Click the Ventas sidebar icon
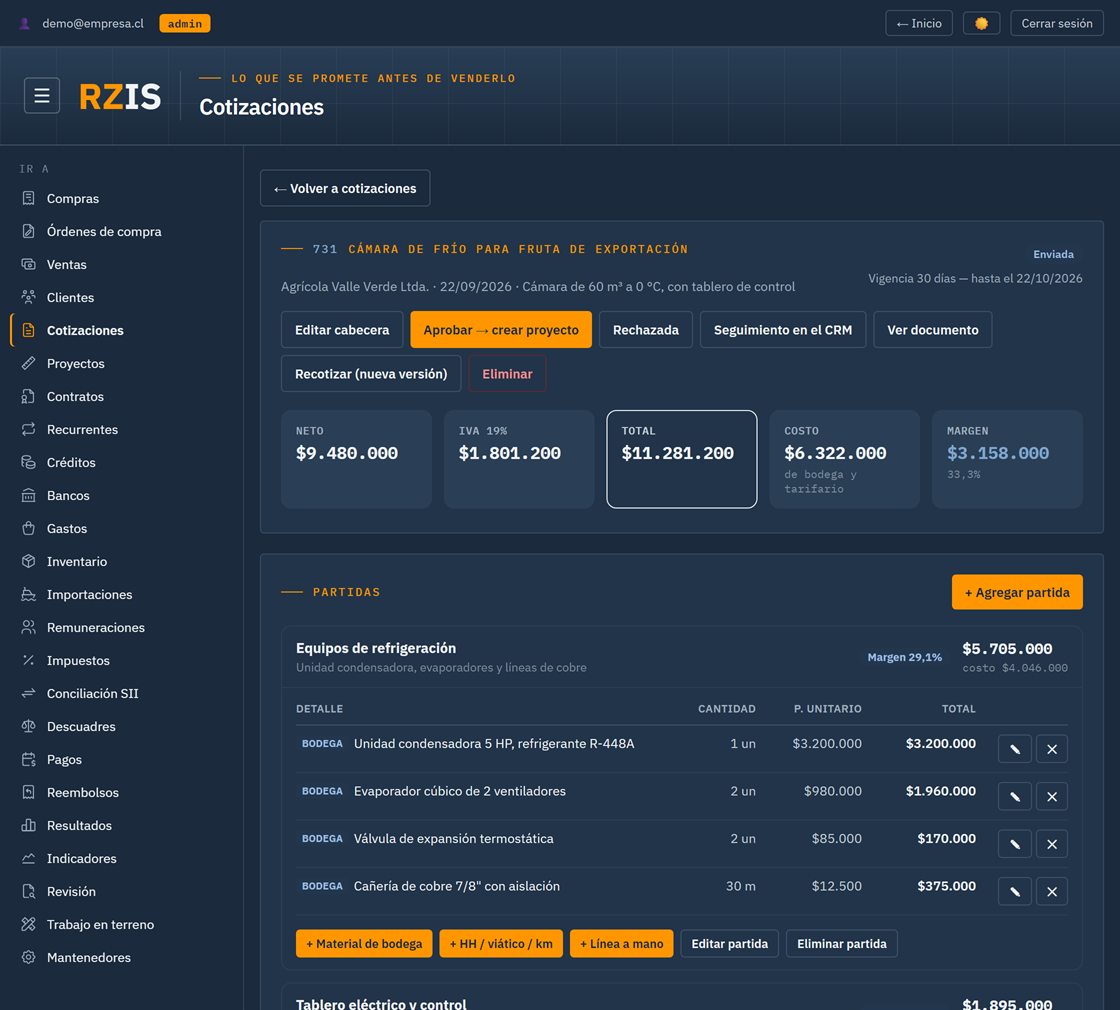Screen dimensions: 1120x1010 (x=29, y=264)
